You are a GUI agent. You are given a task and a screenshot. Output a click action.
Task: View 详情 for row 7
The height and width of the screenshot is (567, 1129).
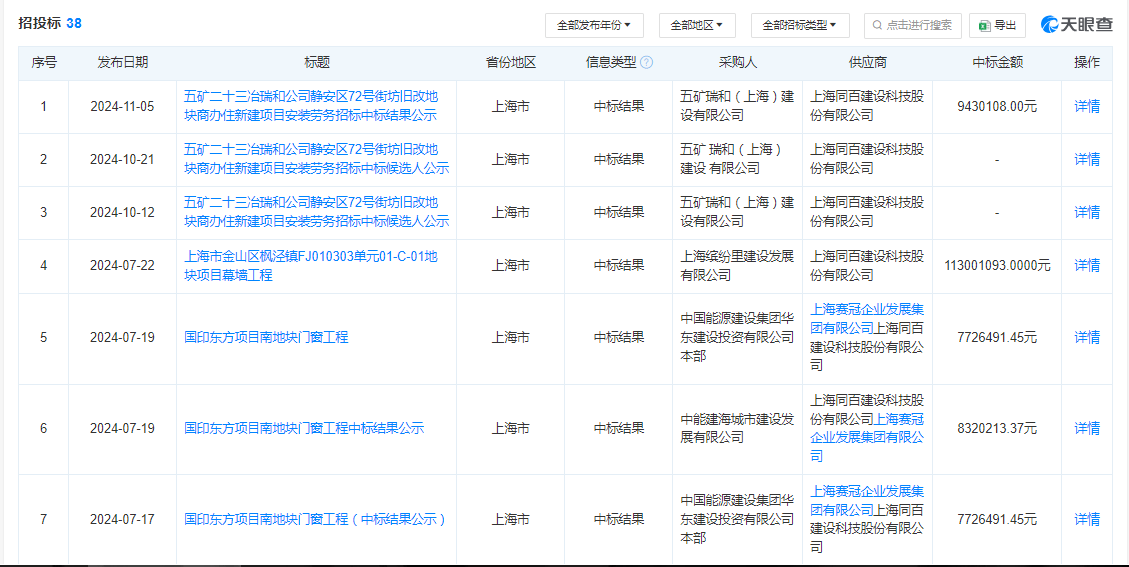coord(1087,519)
